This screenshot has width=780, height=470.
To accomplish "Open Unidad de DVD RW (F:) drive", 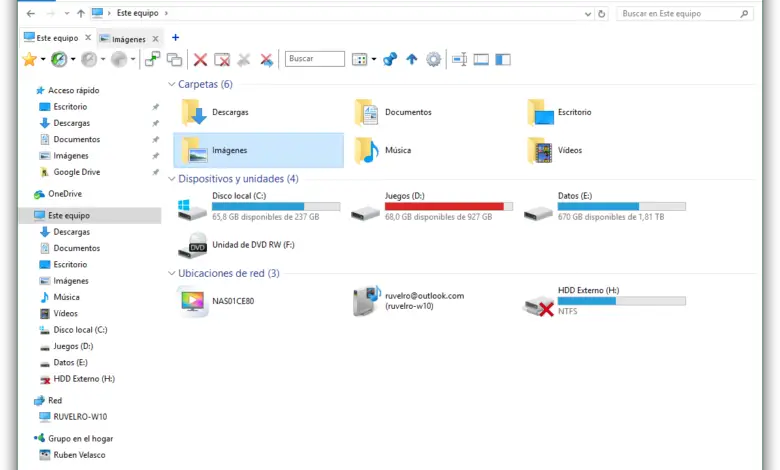I will click(x=236, y=245).
